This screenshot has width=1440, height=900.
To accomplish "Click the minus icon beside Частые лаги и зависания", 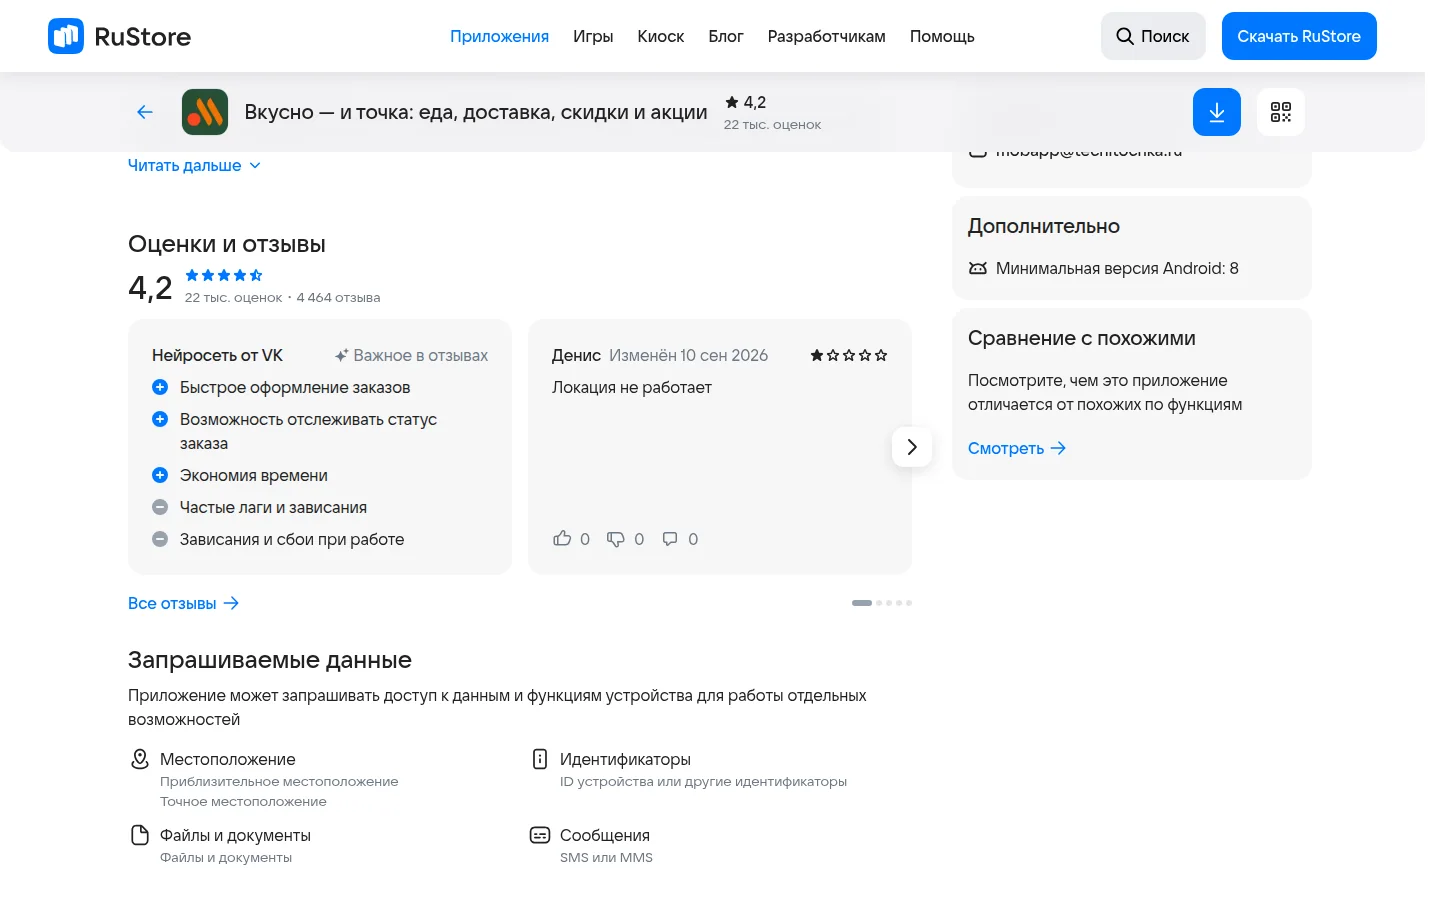I will click(x=160, y=507).
